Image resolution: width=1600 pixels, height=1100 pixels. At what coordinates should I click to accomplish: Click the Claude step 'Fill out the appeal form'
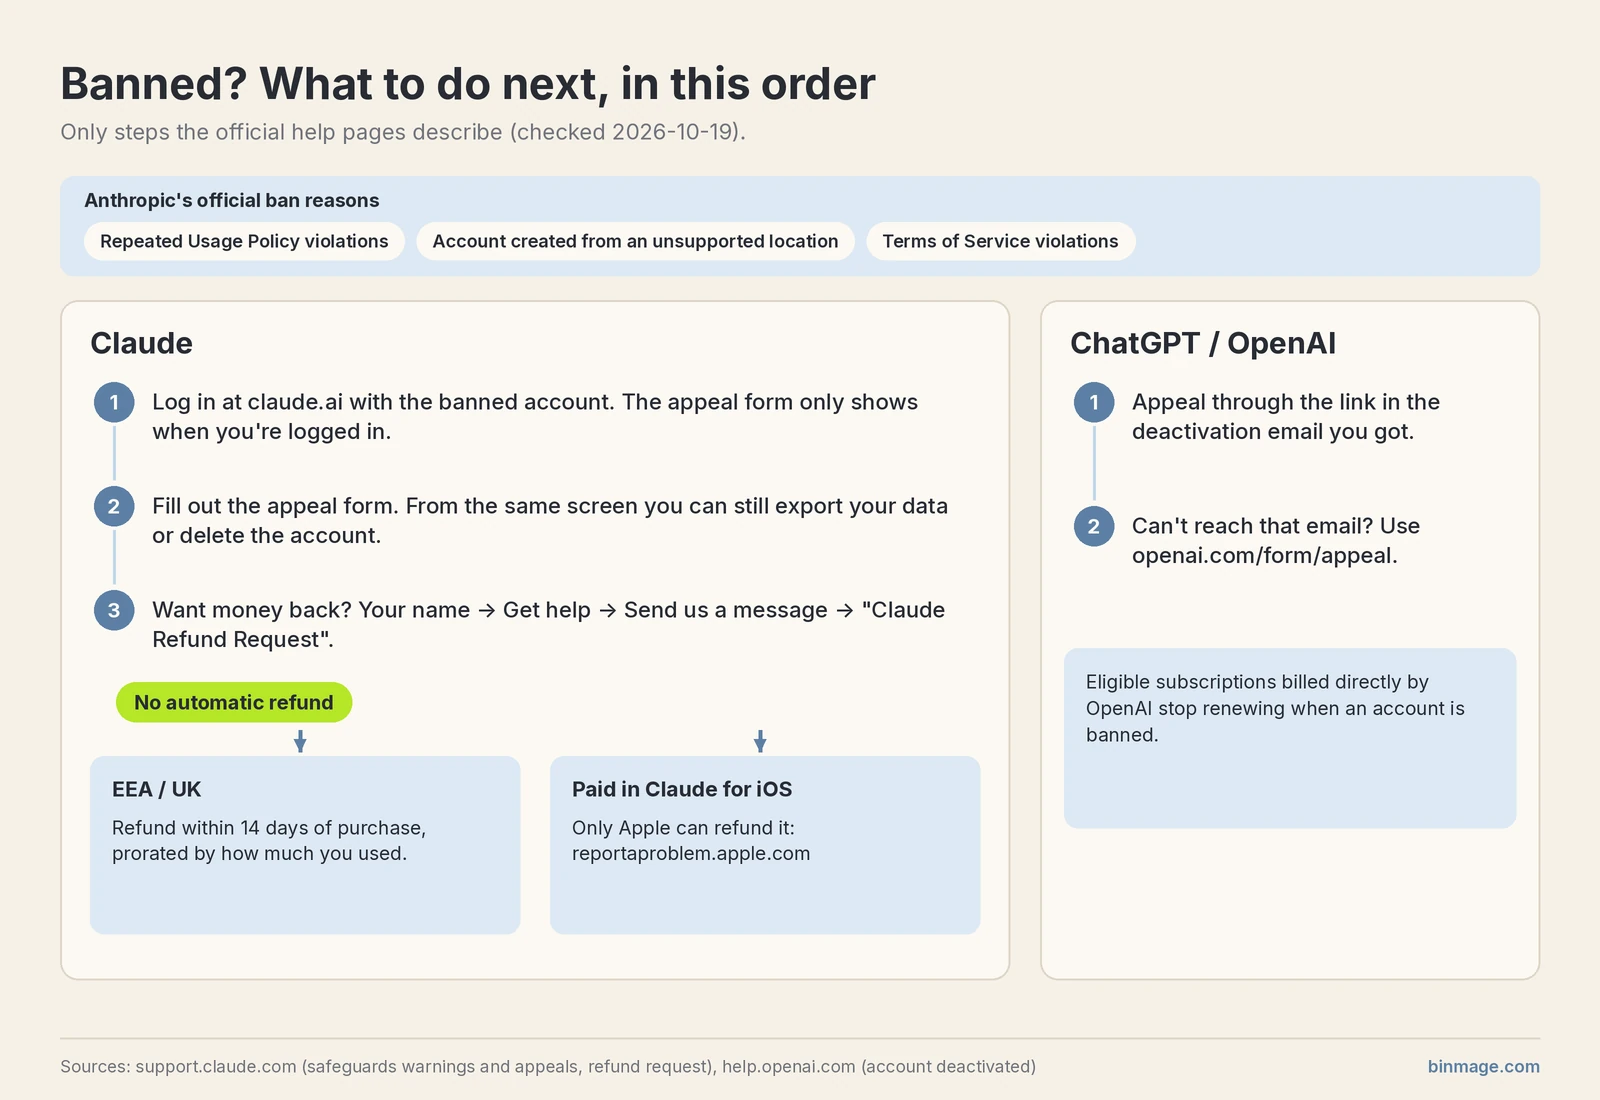(x=550, y=520)
